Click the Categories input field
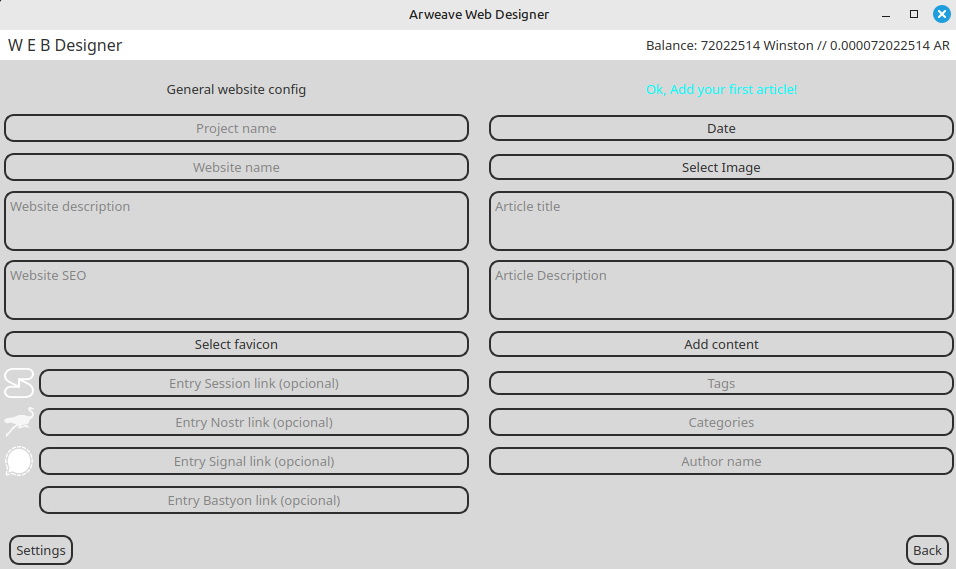The height and width of the screenshot is (569, 956). (x=721, y=422)
